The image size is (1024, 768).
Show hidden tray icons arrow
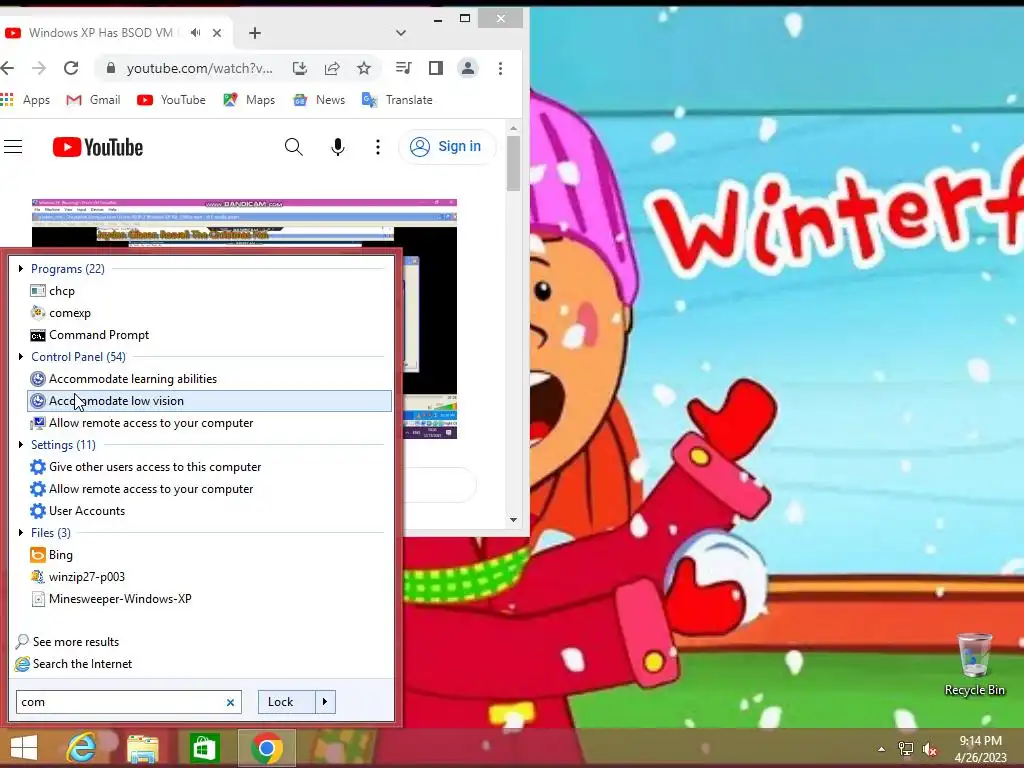[882, 749]
